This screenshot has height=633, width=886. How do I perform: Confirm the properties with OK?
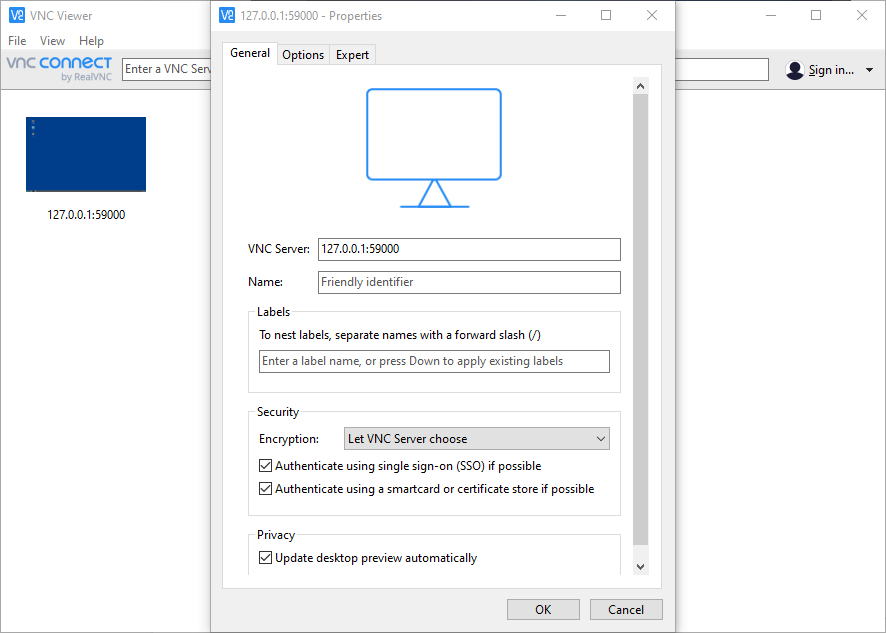tap(543, 609)
